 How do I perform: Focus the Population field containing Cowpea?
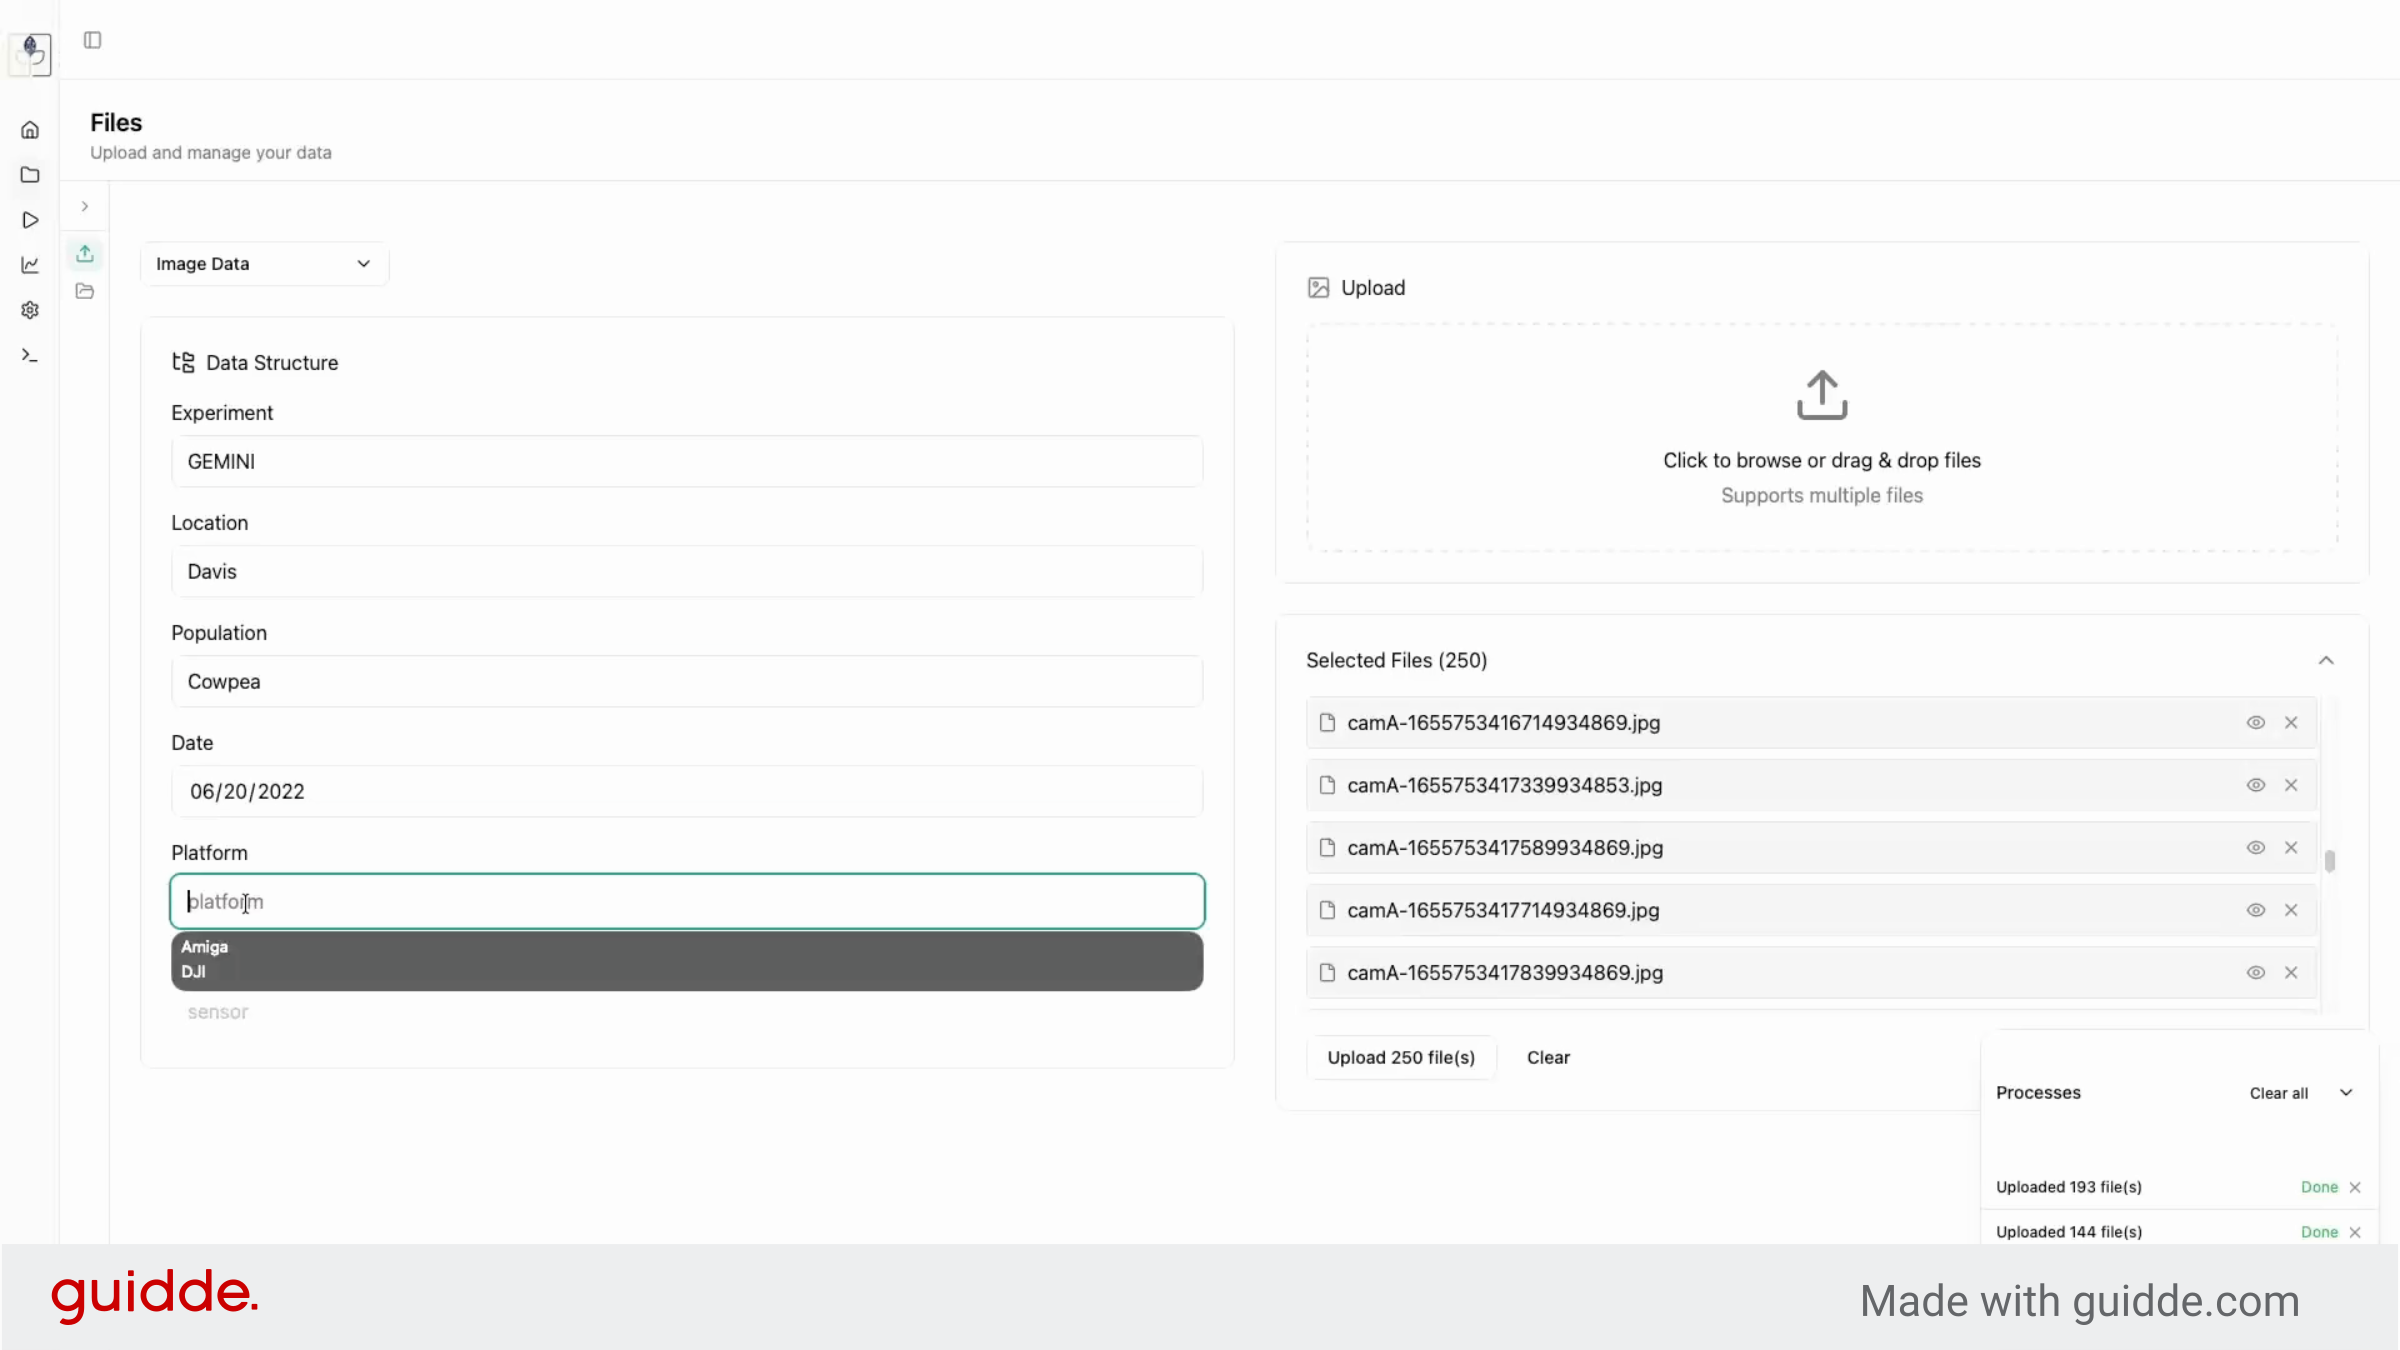(x=687, y=681)
